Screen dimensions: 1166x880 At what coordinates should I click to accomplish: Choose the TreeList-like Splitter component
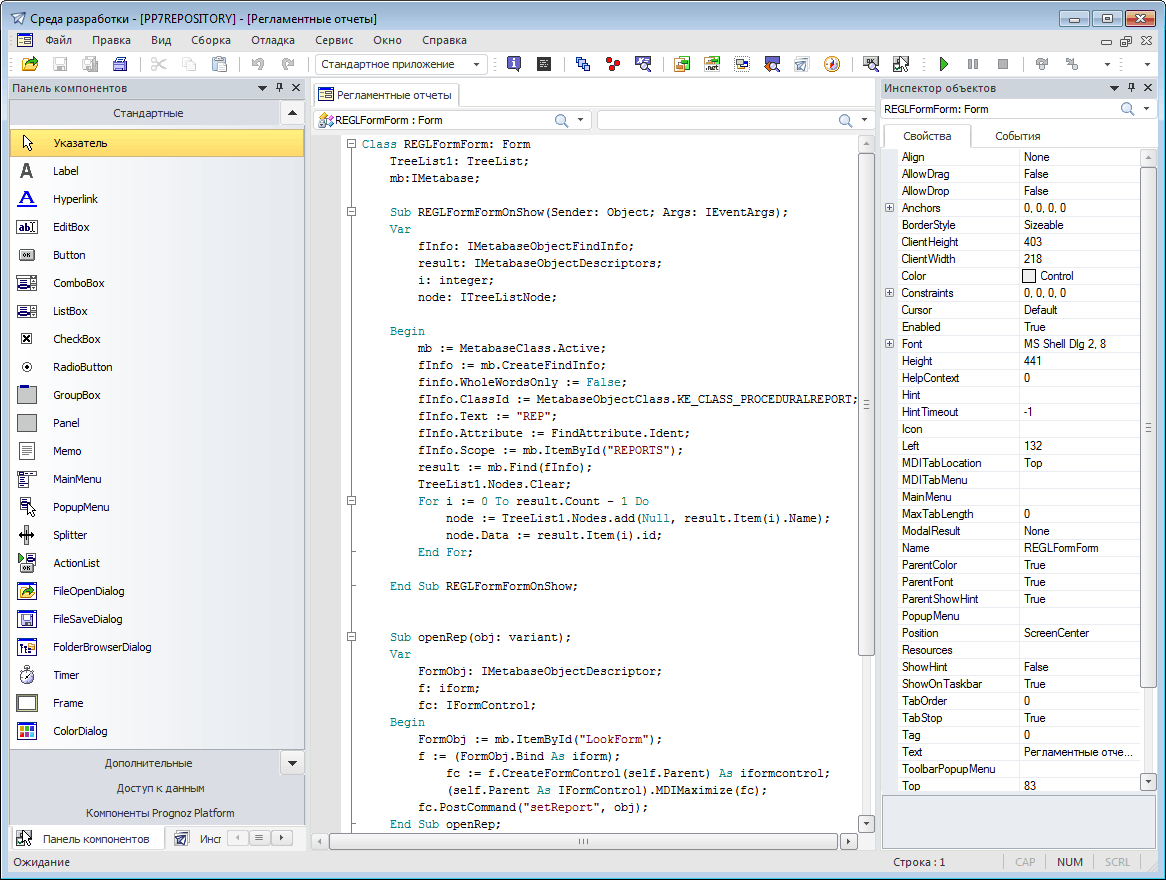point(69,535)
